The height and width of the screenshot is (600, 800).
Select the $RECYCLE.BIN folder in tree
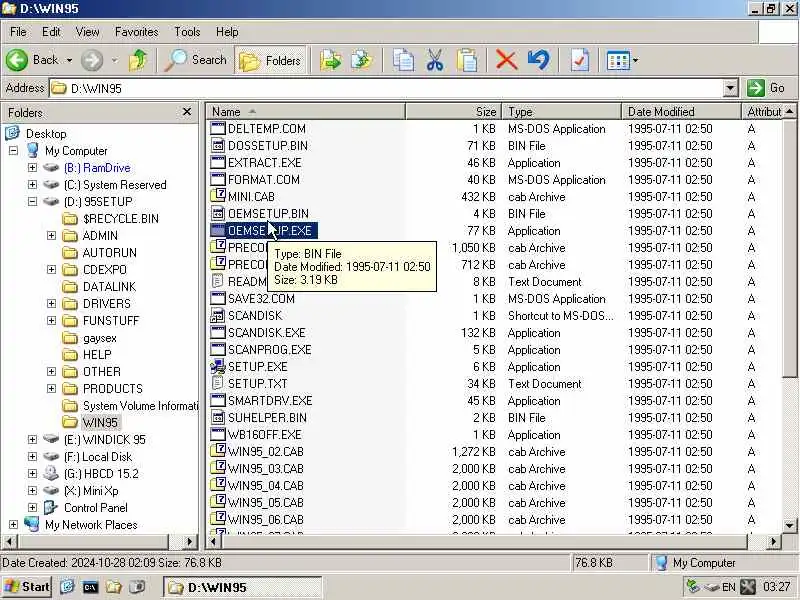coord(120,219)
